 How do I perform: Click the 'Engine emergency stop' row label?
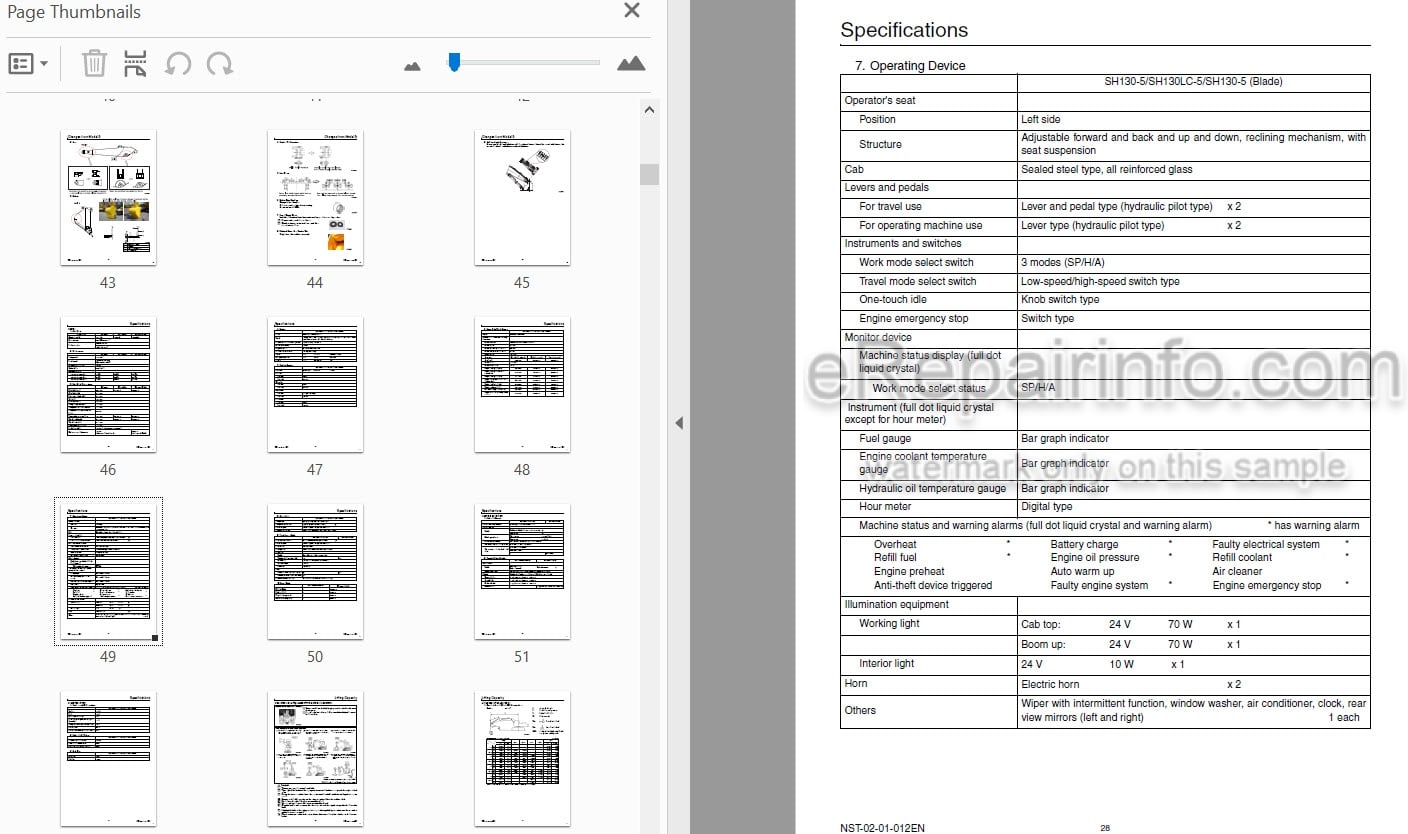click(914, 319)
